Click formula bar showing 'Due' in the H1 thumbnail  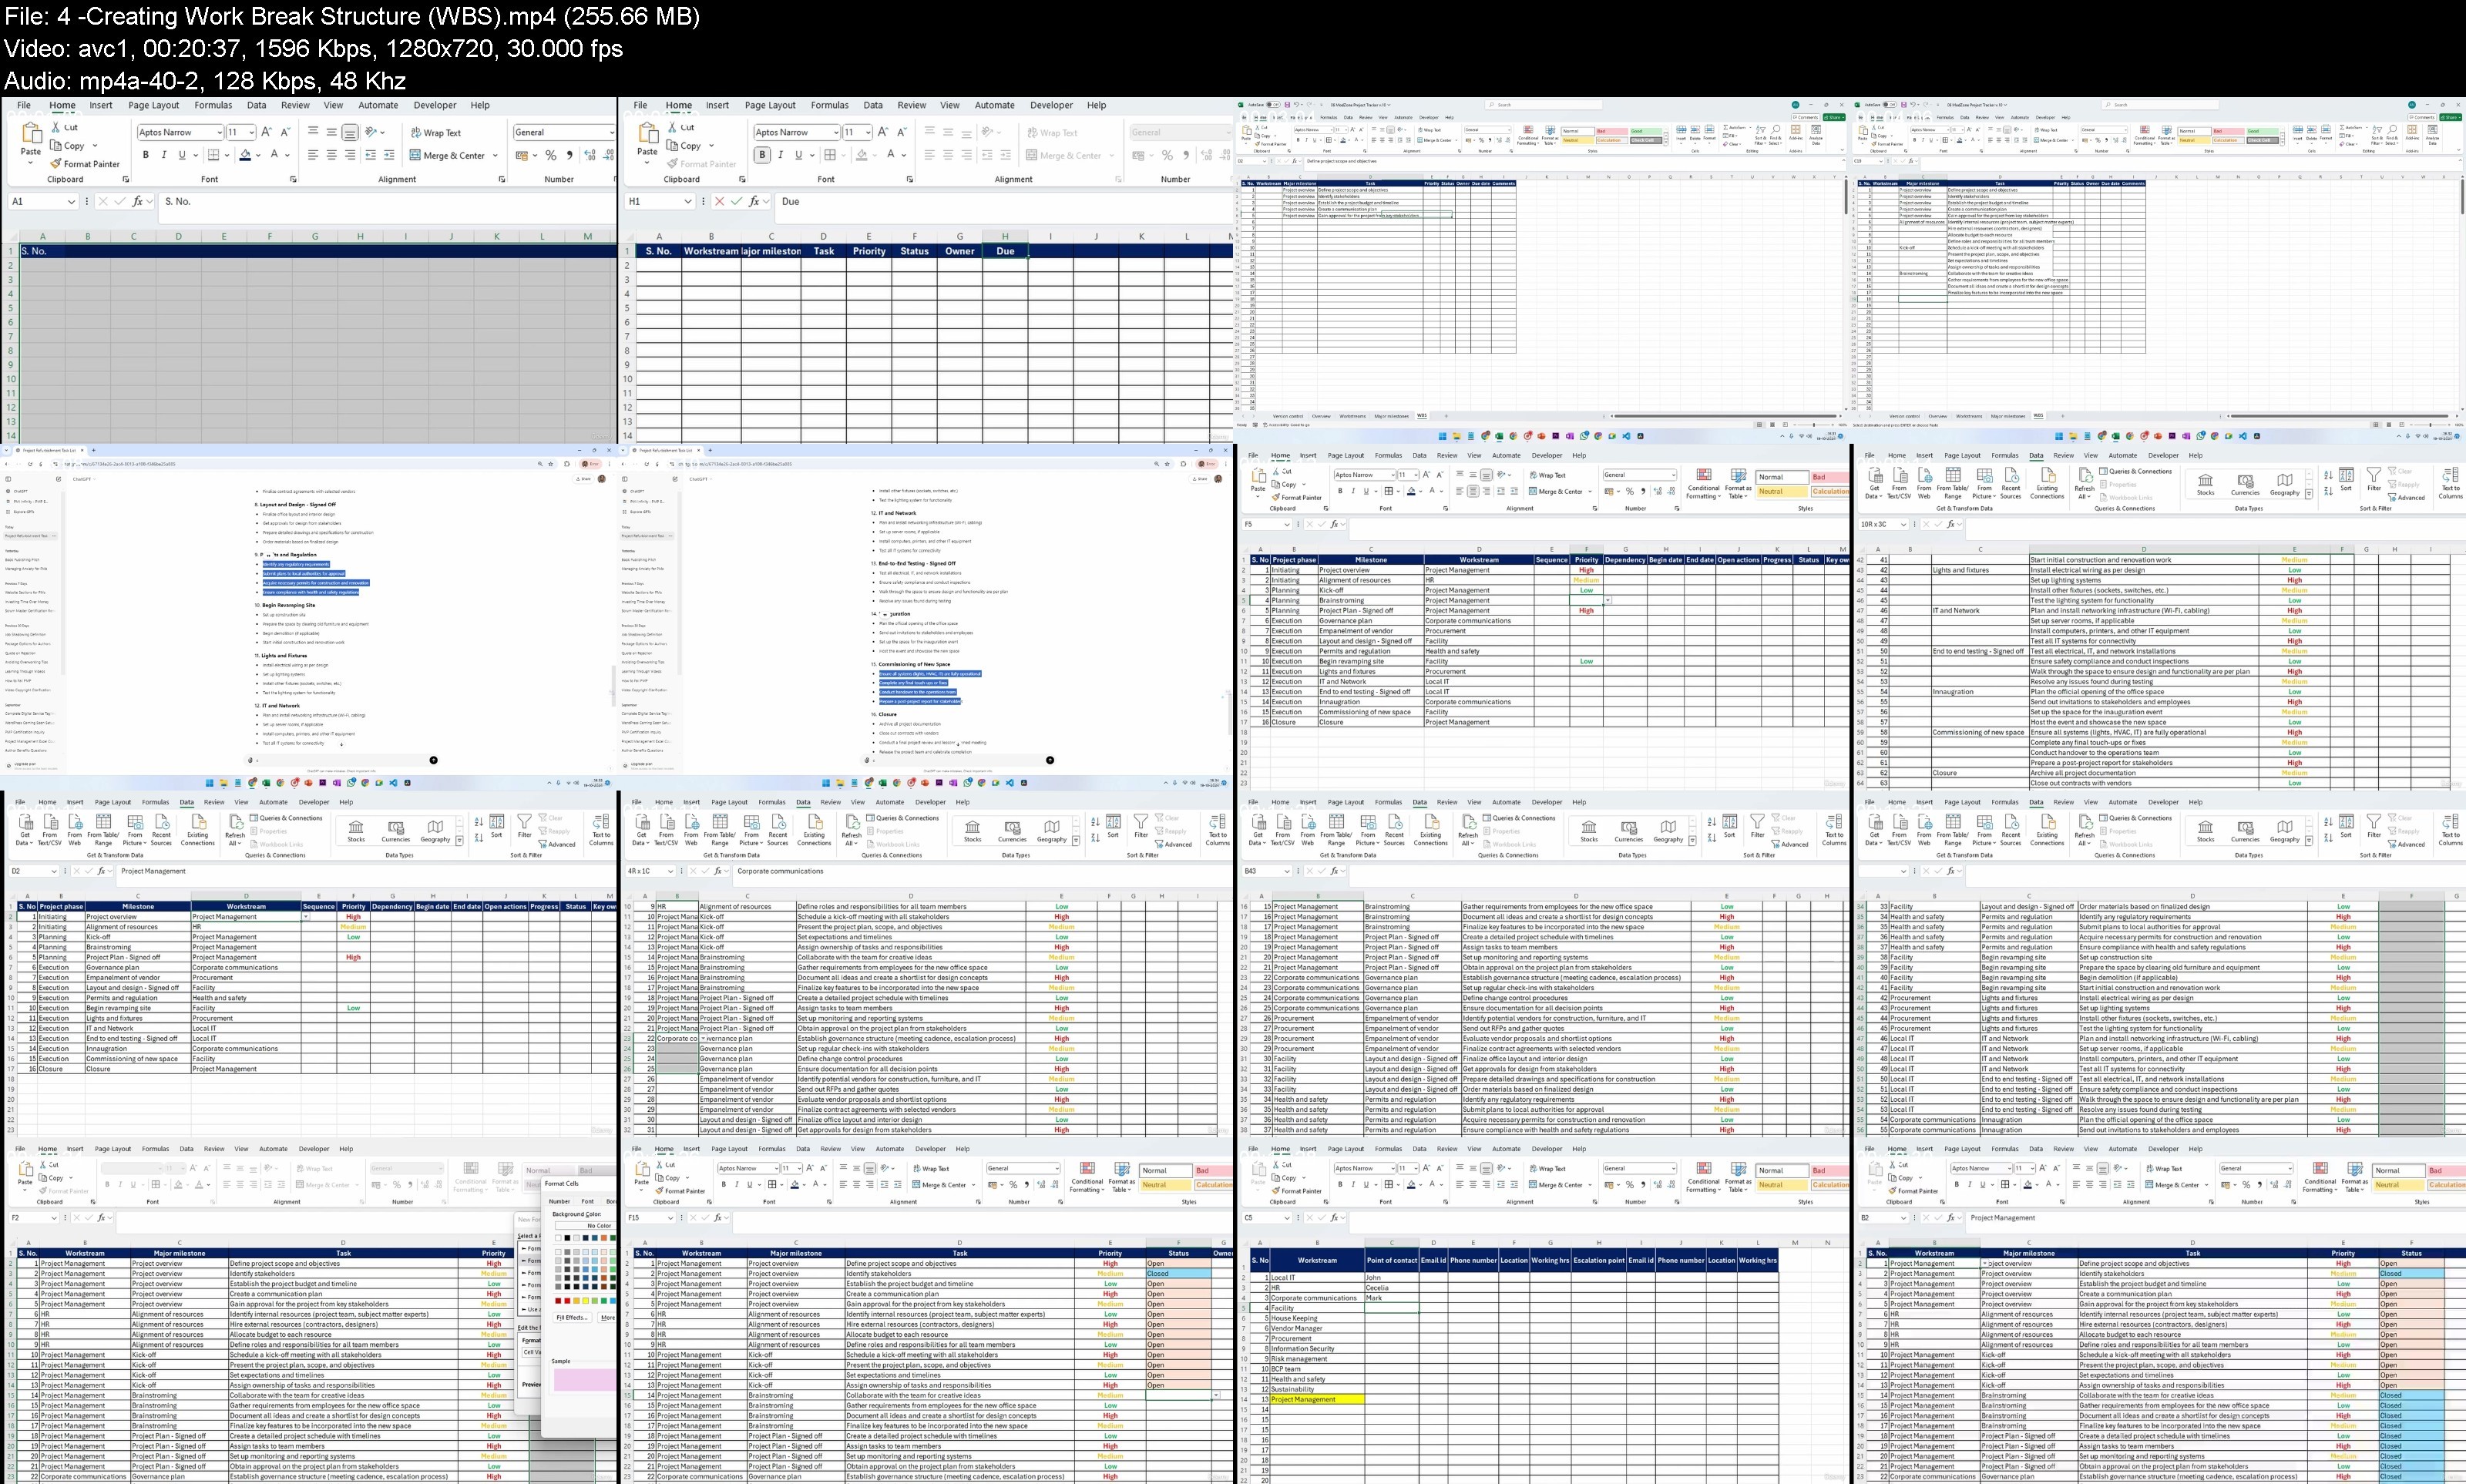tap(1003, 201)
